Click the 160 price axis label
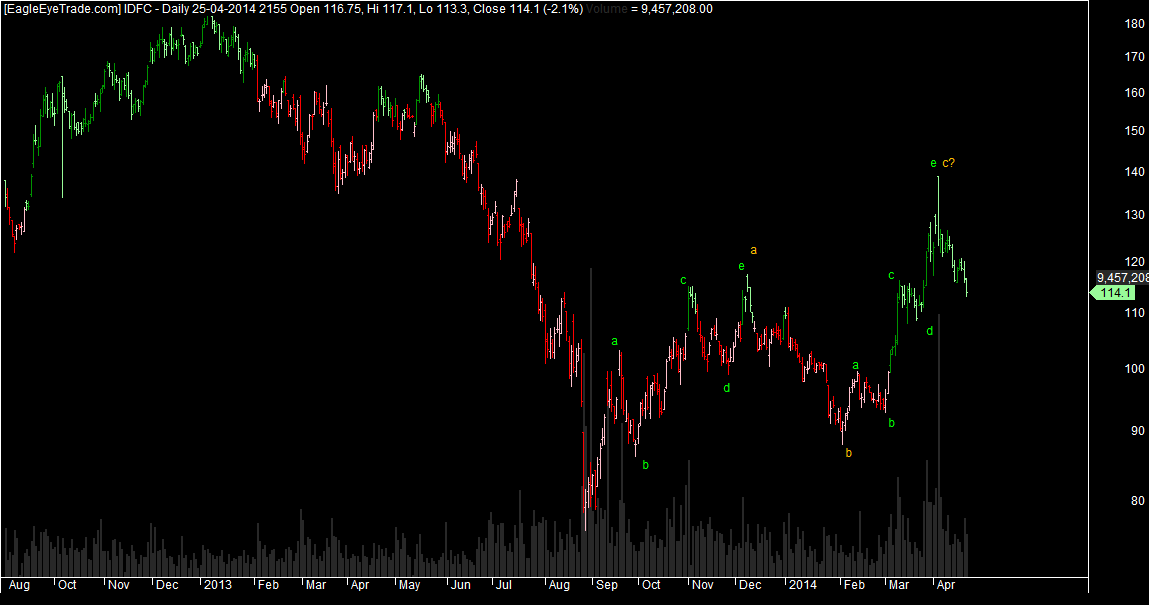This screenshot has width=1149, height=605. [x=1134, y=93]
